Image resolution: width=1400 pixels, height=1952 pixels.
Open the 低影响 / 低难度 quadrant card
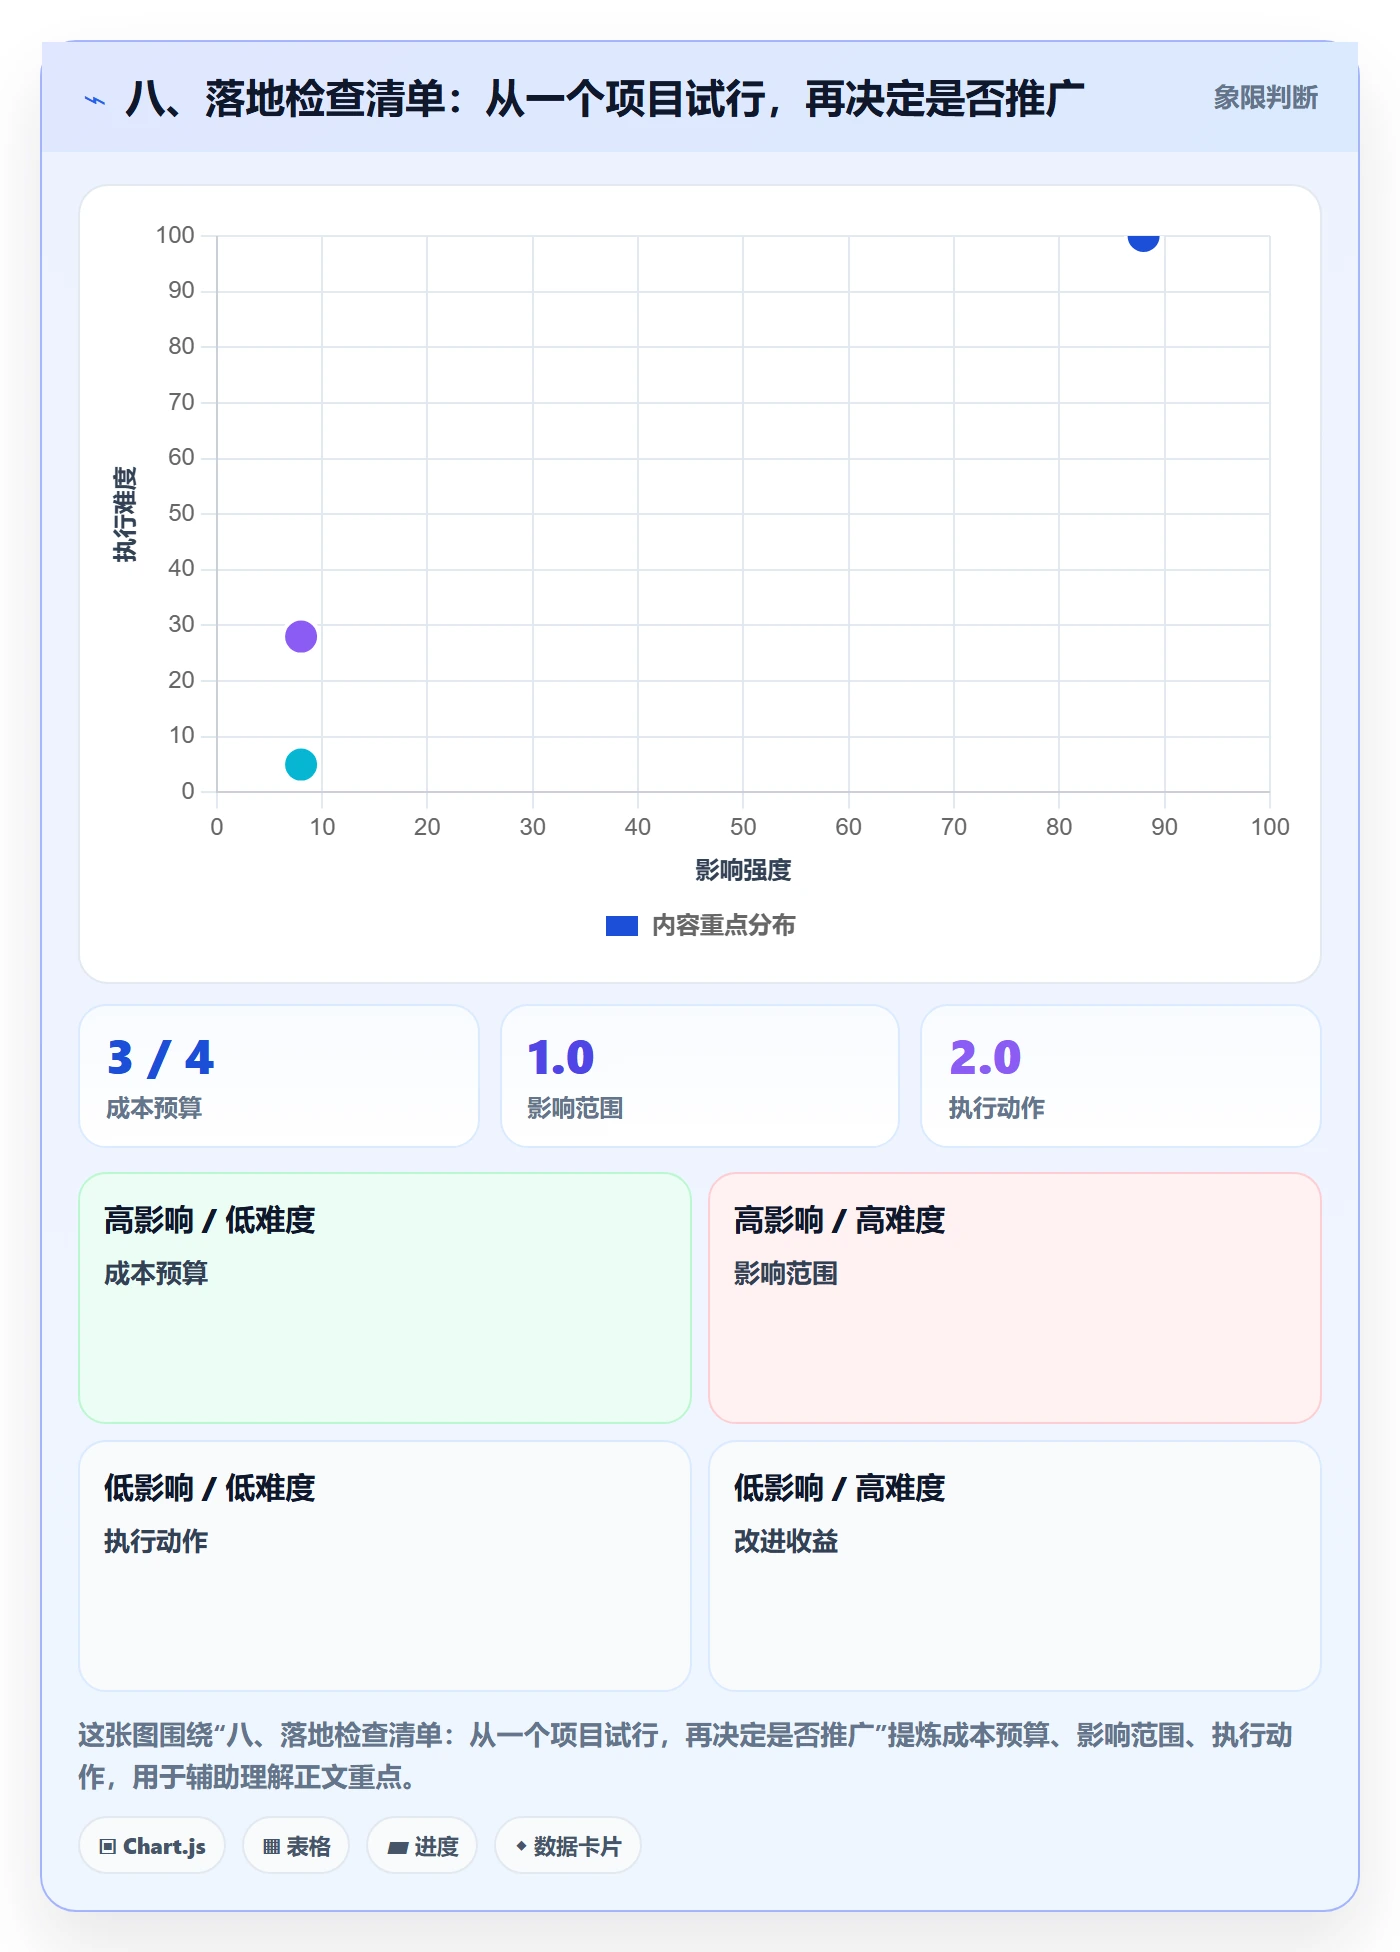tap(385, 1566)
